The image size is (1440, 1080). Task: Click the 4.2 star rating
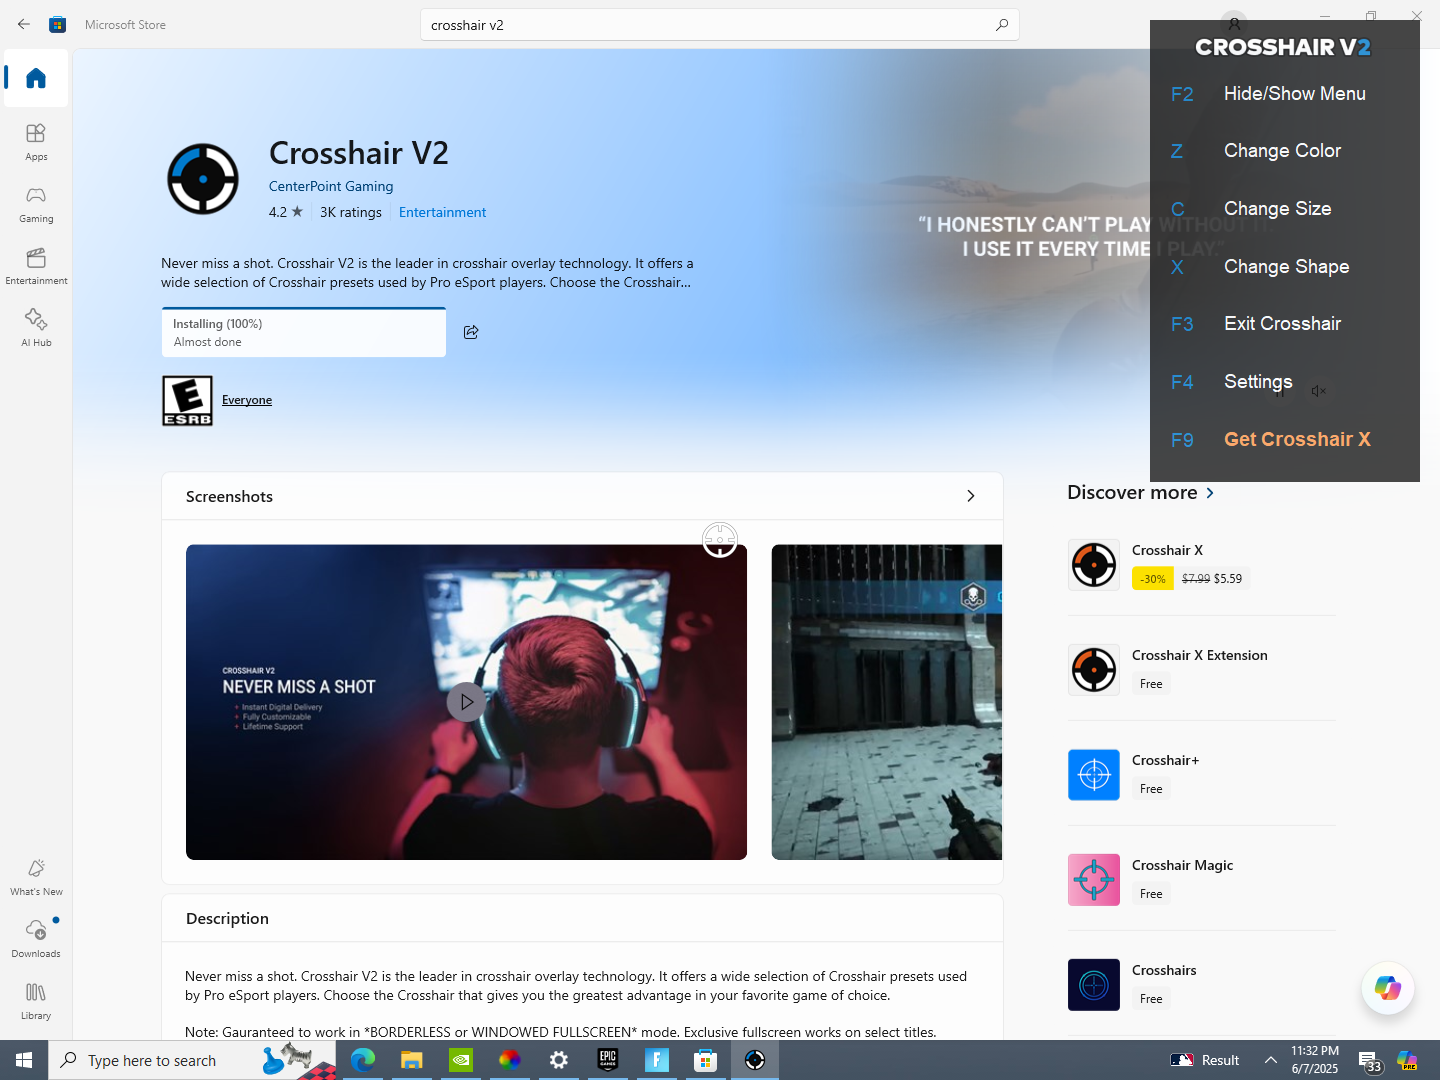point(286,212)
